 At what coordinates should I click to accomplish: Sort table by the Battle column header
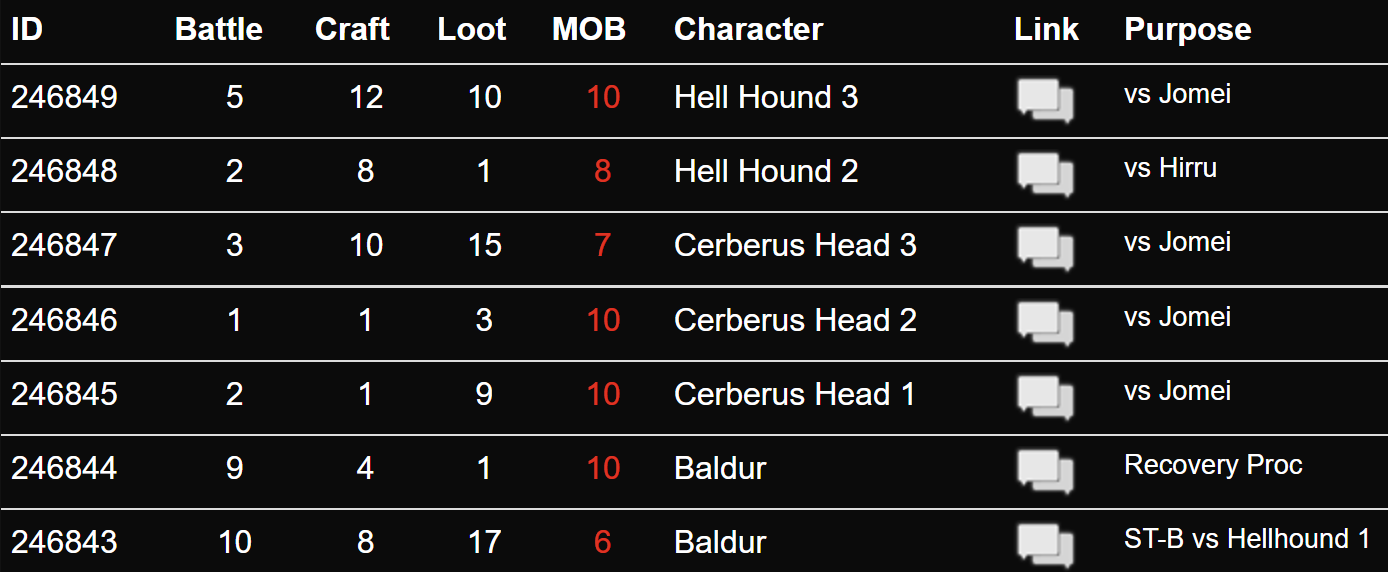coord(219,30)
